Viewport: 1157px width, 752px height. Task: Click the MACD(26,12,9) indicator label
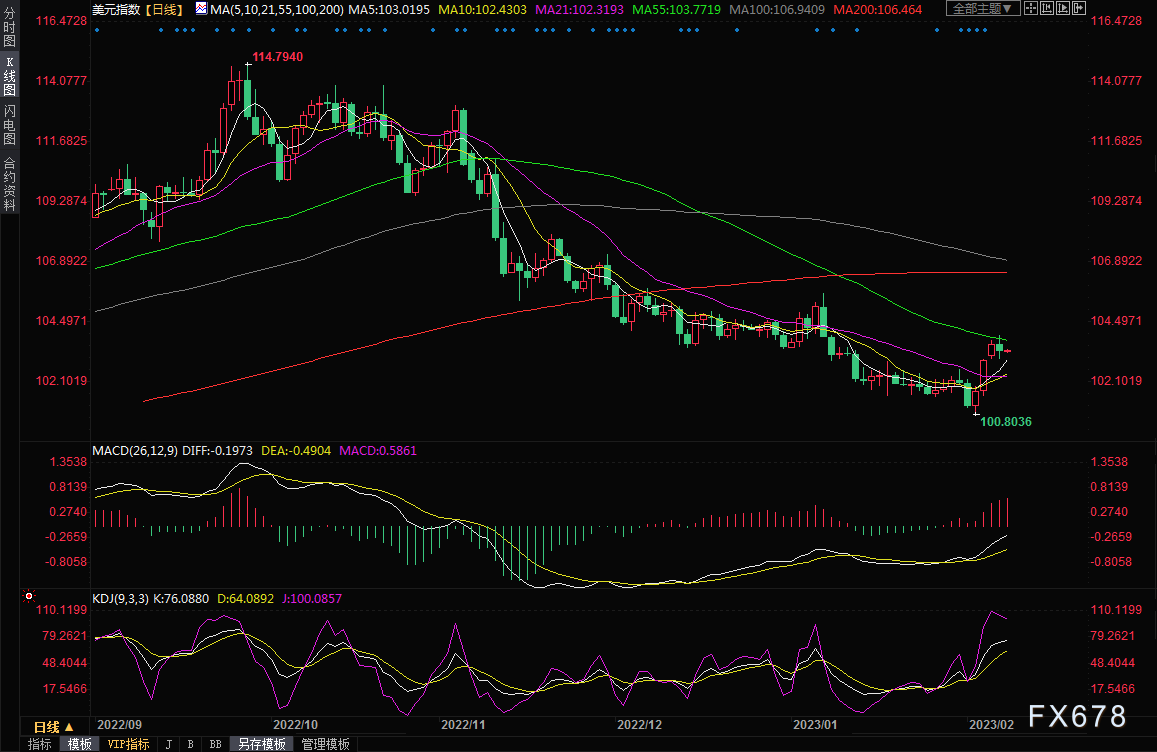pos(135,450)
